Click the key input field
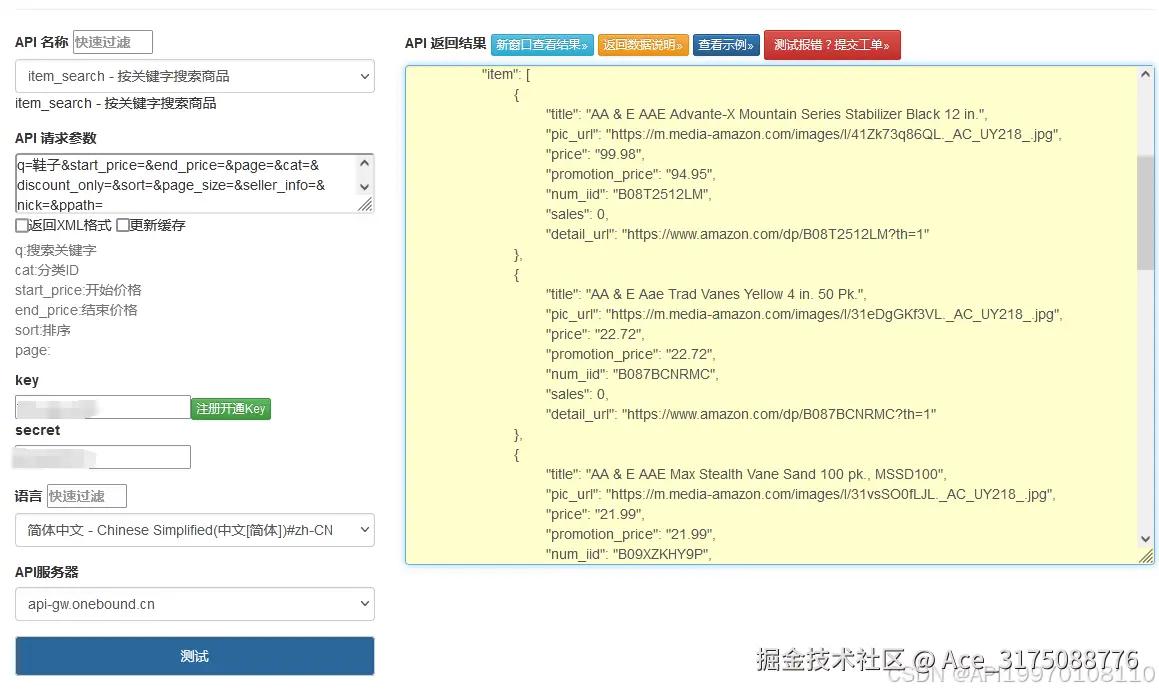Screen dimensions: 1159x694 pyautogui.click(x=103, y=407)
